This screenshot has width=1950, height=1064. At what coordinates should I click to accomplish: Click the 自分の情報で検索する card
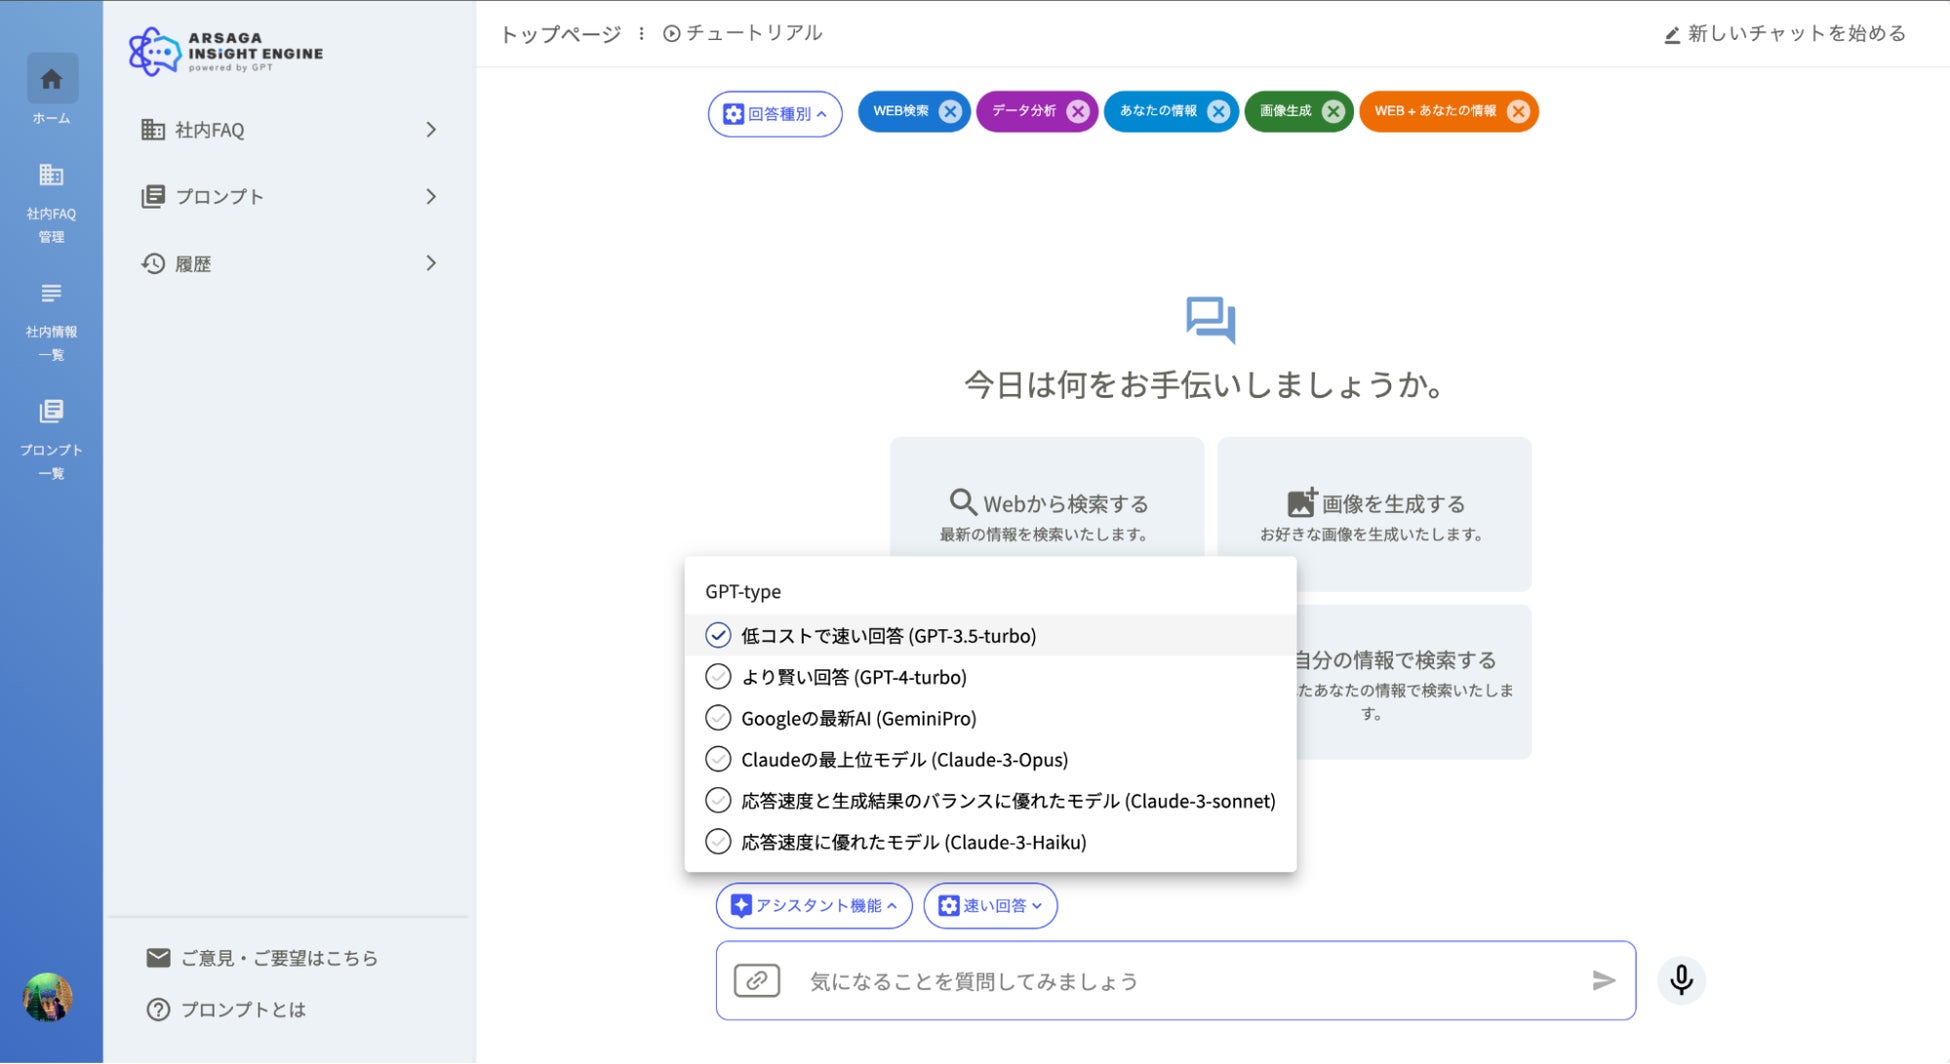tap(1413, 682)
